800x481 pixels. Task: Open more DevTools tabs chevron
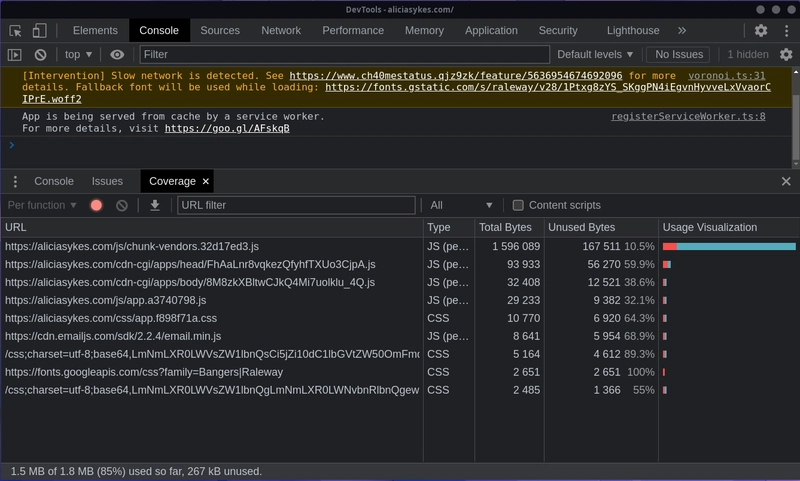click(x=682, y=31)
